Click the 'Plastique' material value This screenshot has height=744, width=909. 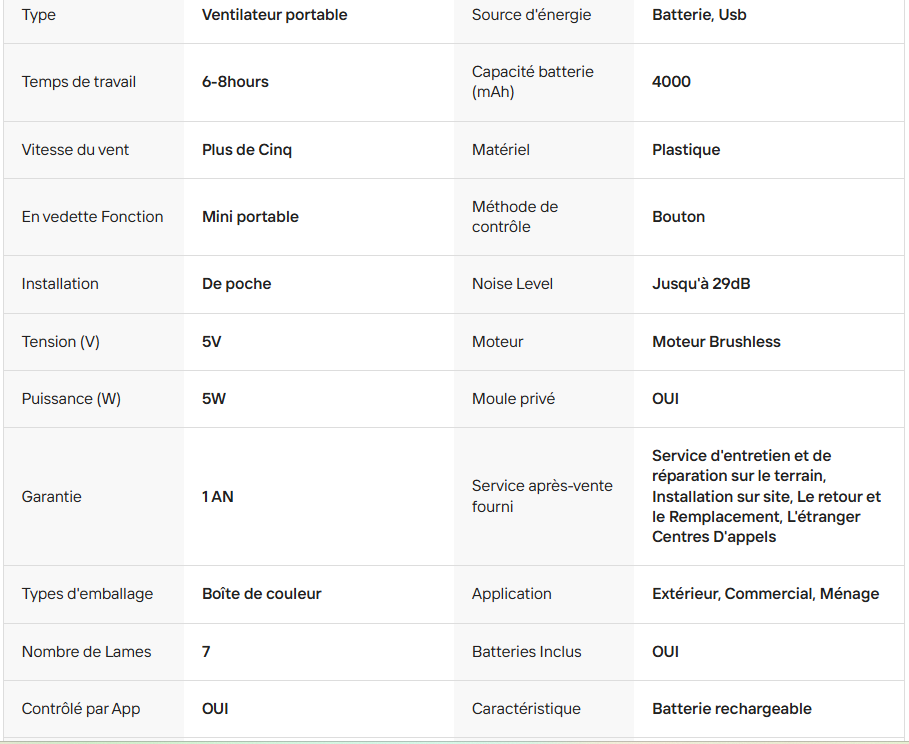click(686, 150)
